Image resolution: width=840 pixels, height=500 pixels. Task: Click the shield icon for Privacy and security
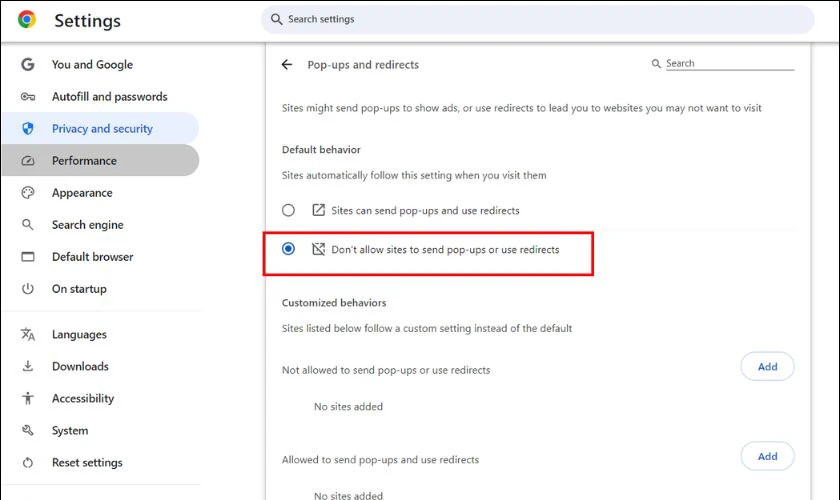28,129
